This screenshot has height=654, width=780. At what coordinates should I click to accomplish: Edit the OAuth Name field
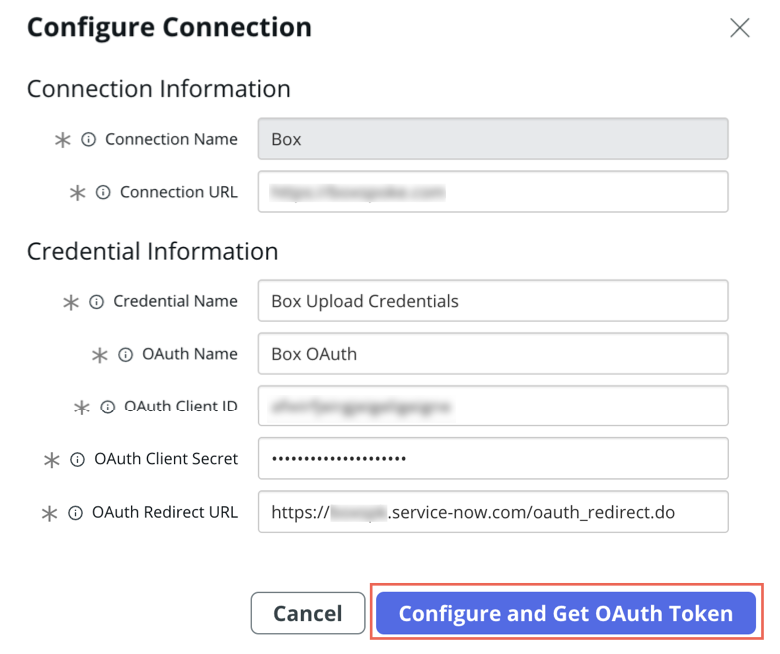493,354
